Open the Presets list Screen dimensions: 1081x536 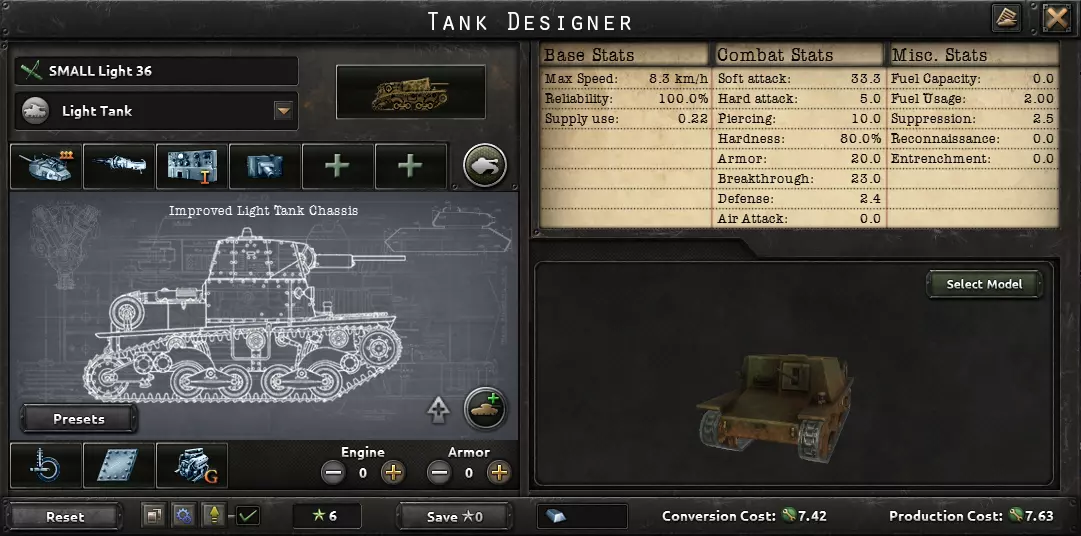[79, 419]
